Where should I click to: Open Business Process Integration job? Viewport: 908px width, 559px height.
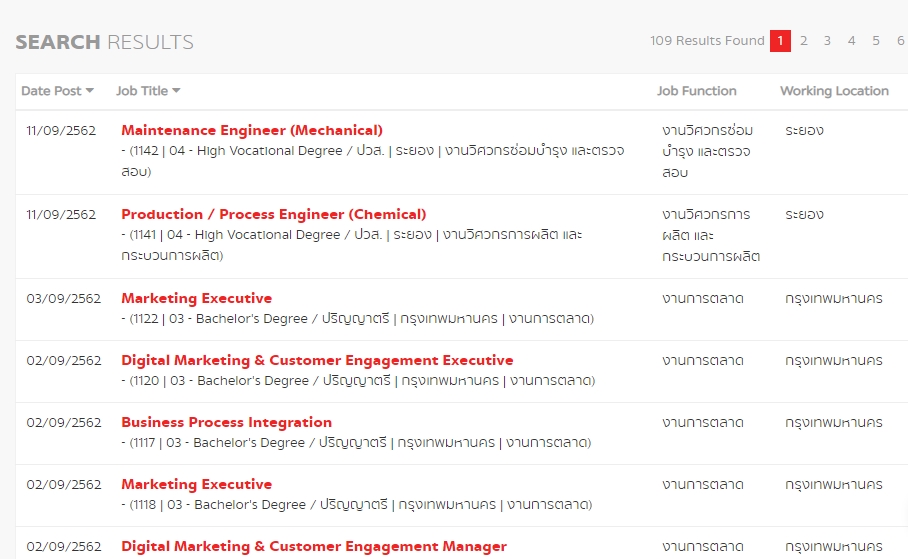226,422
